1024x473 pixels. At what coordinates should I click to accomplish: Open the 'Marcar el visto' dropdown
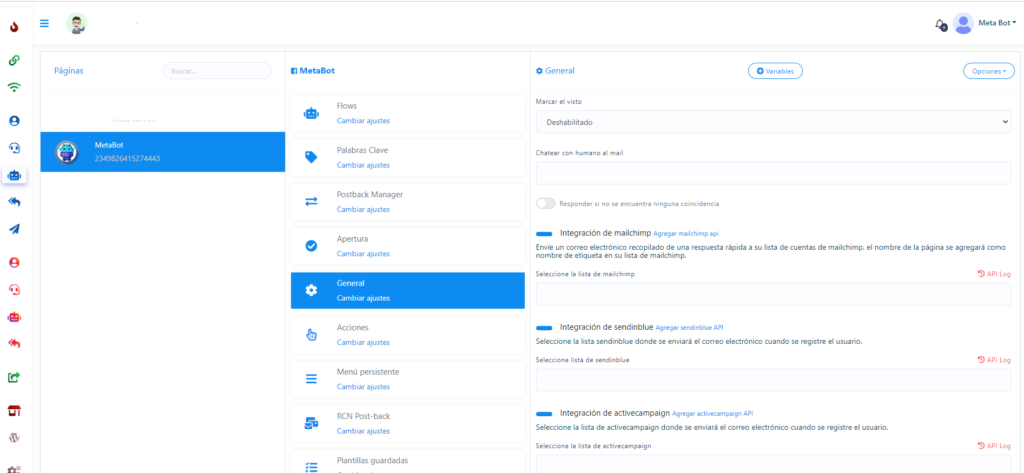coord(773,122)
